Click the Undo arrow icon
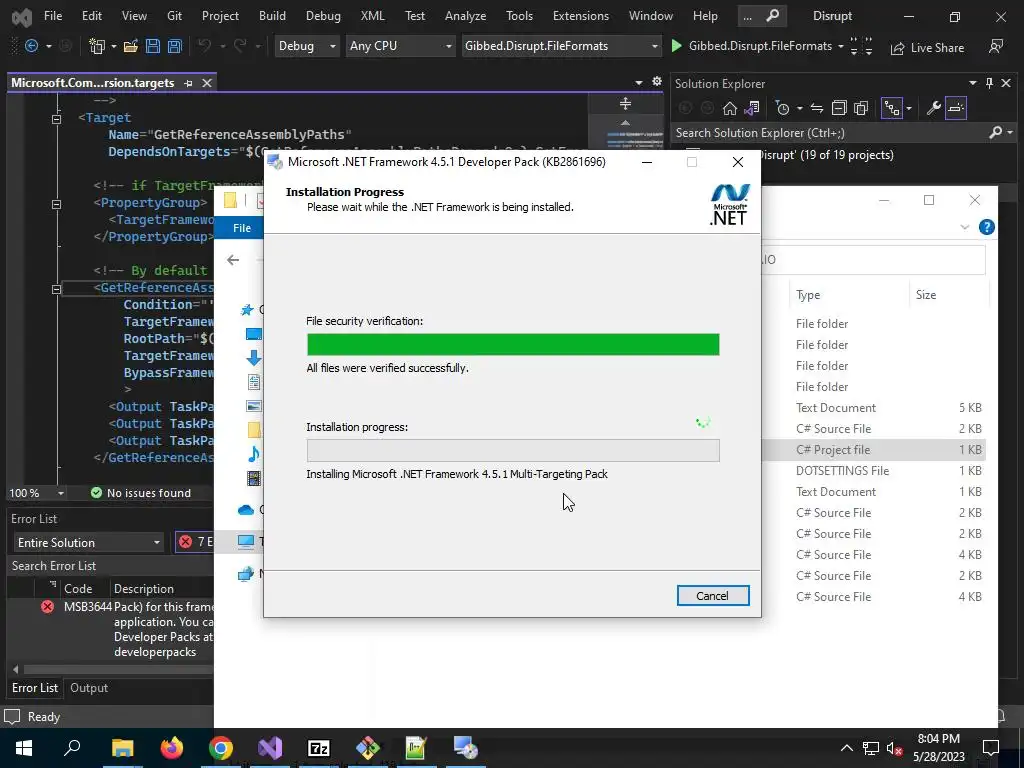Image resolution: width=1024 pixels, height=768 pixels. 205,46
